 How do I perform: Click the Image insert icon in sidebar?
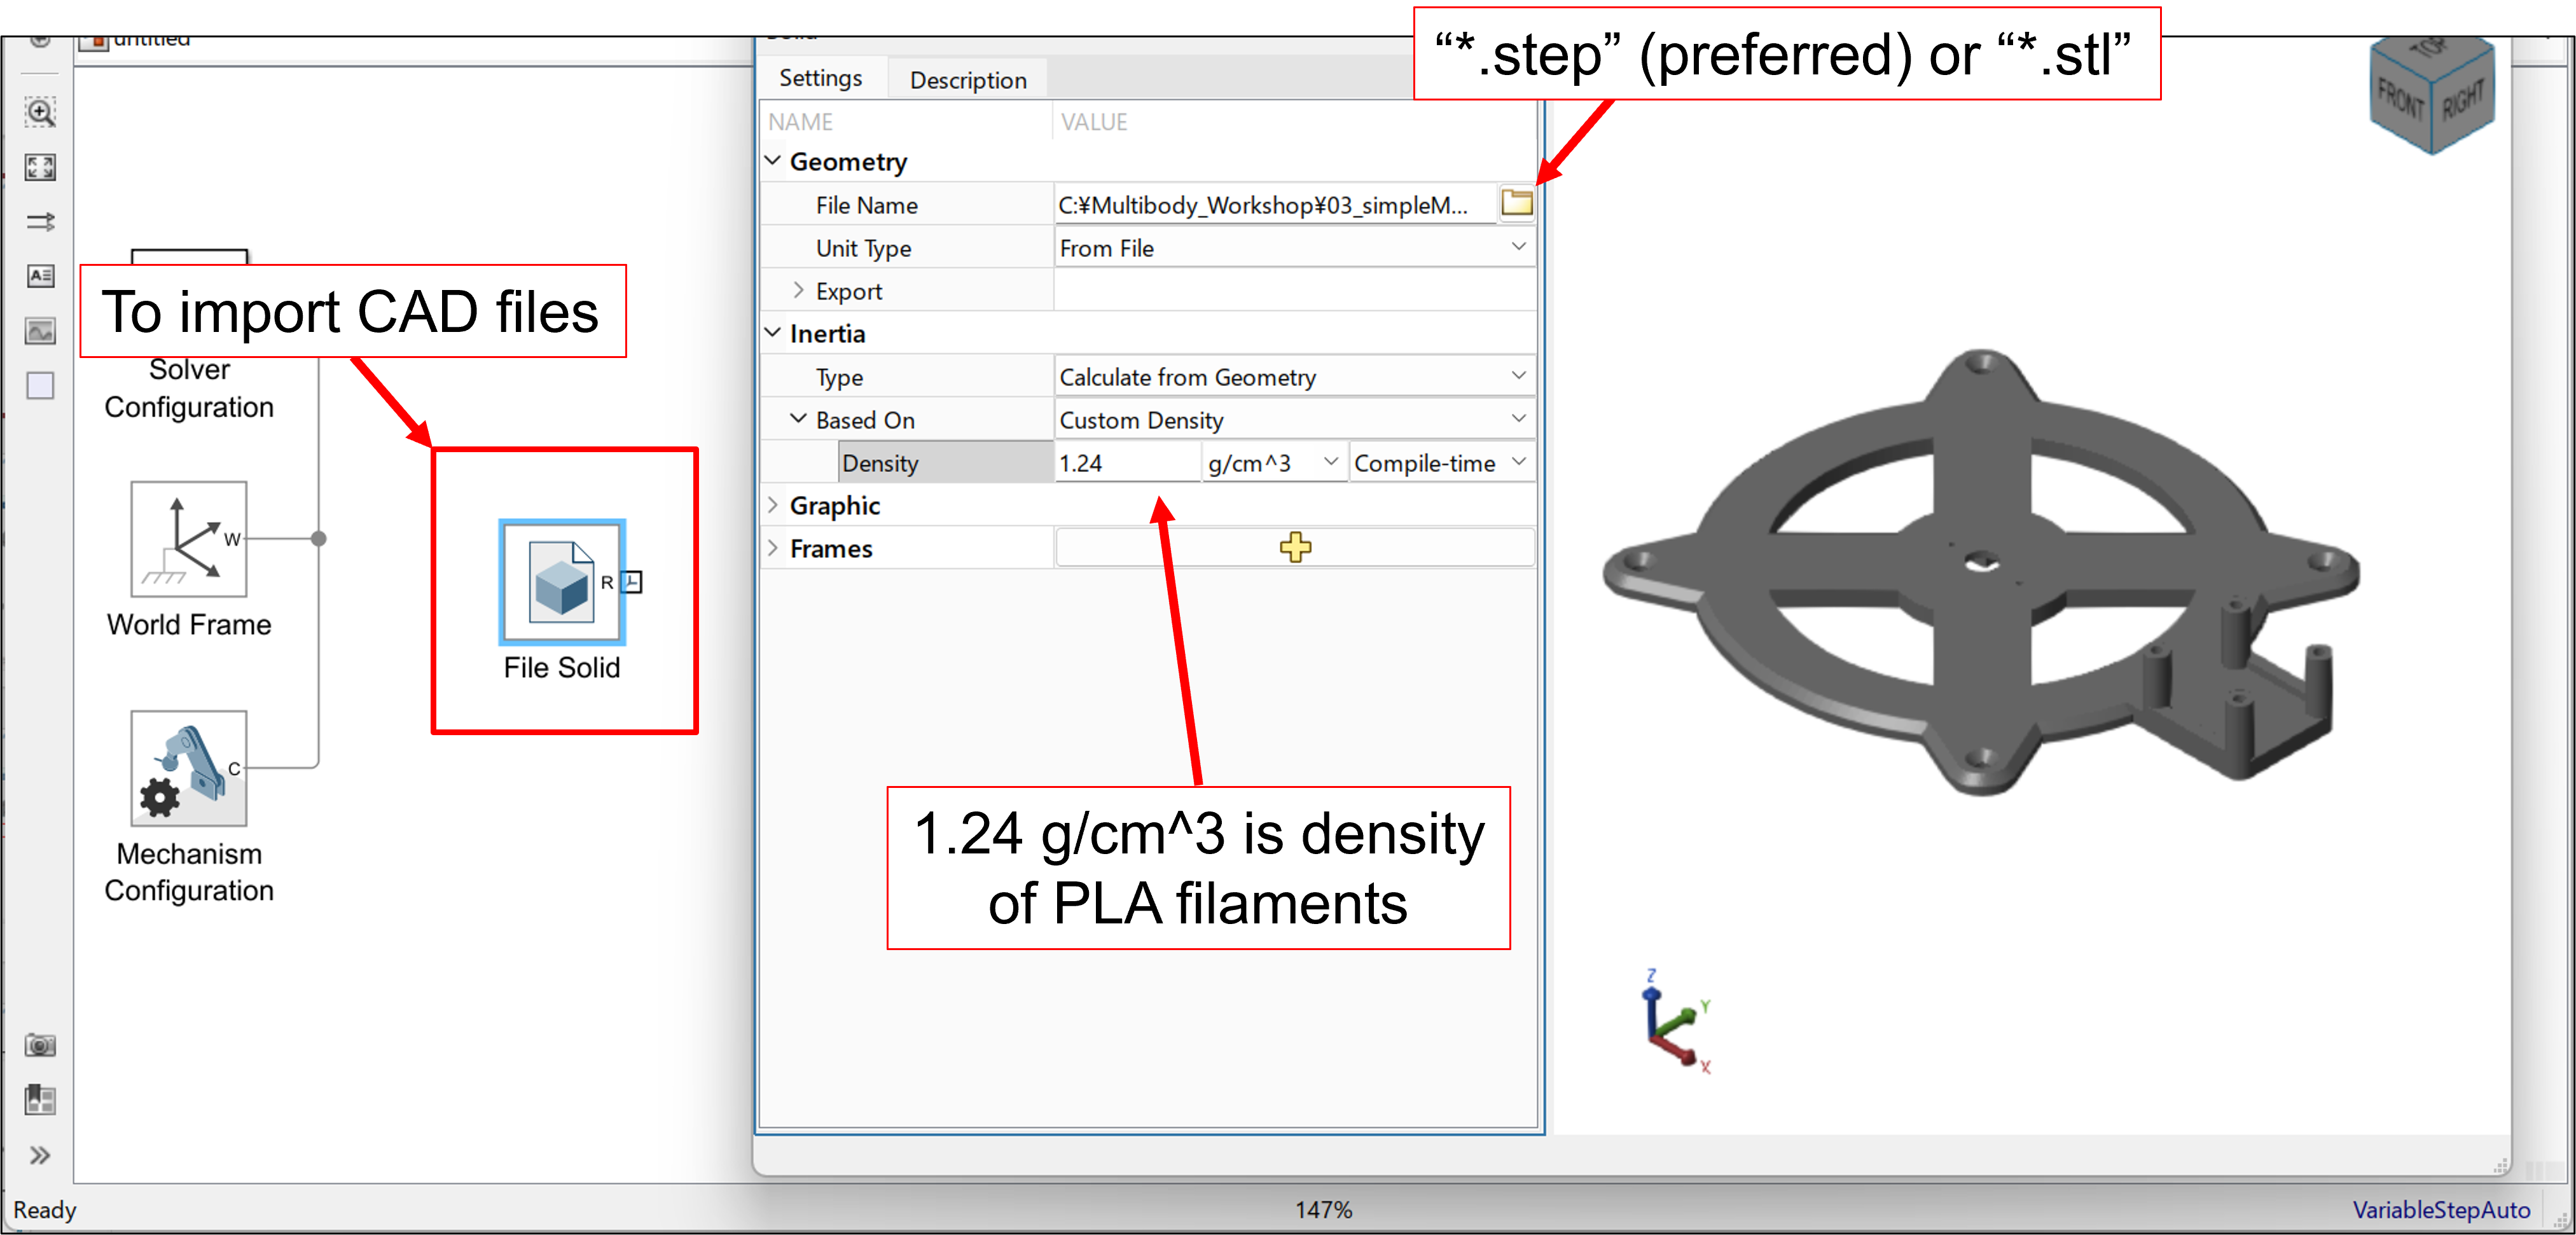[40, 331]
